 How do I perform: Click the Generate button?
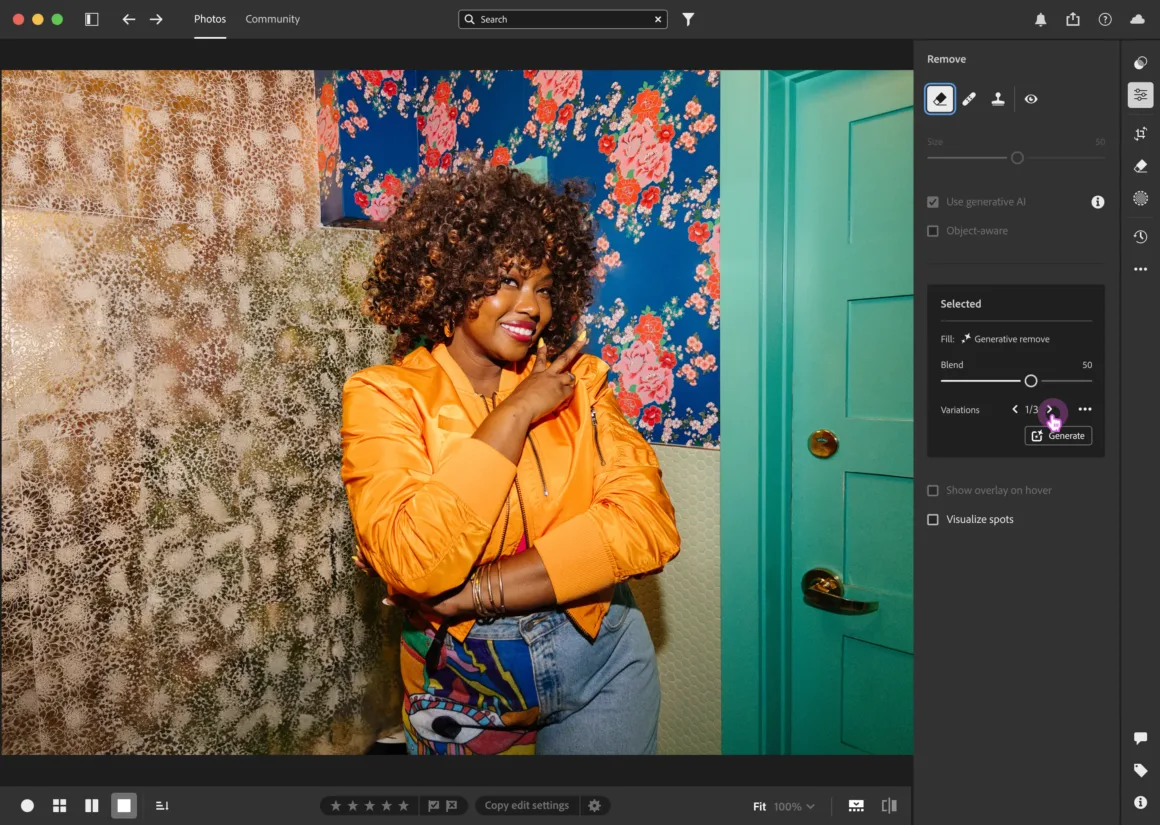(1058, 436)
